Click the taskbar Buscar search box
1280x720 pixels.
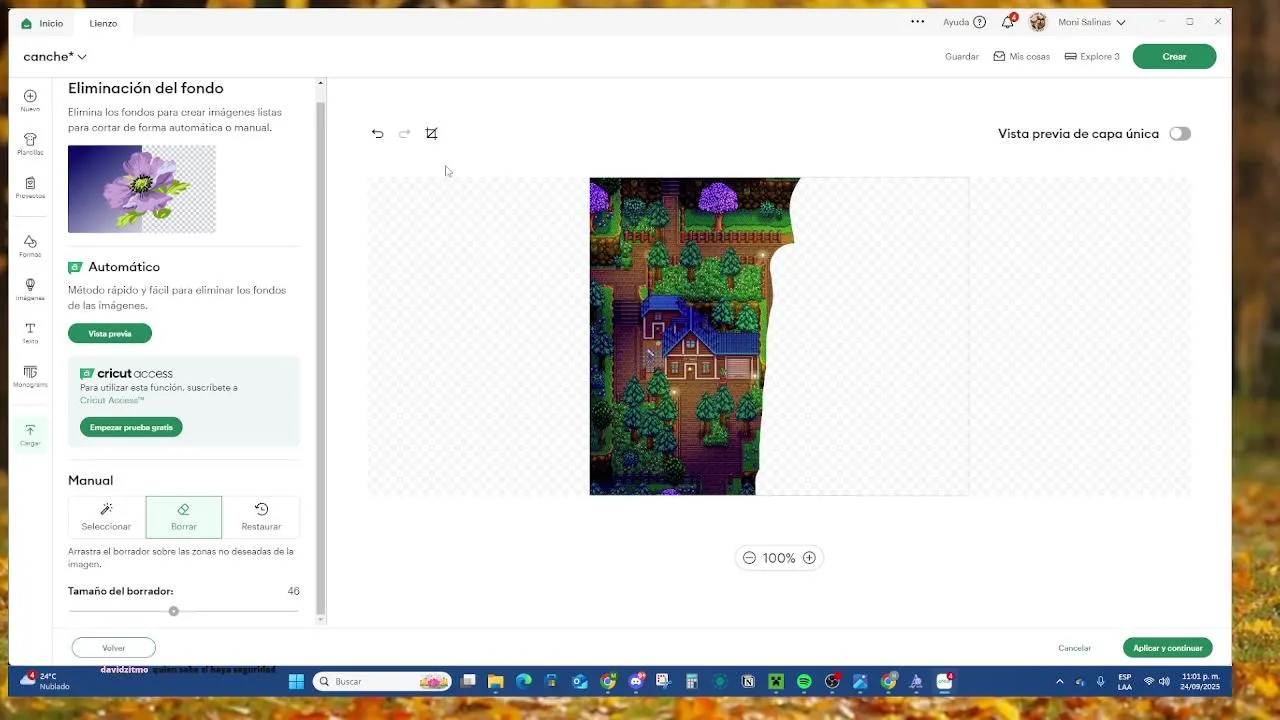382,682
